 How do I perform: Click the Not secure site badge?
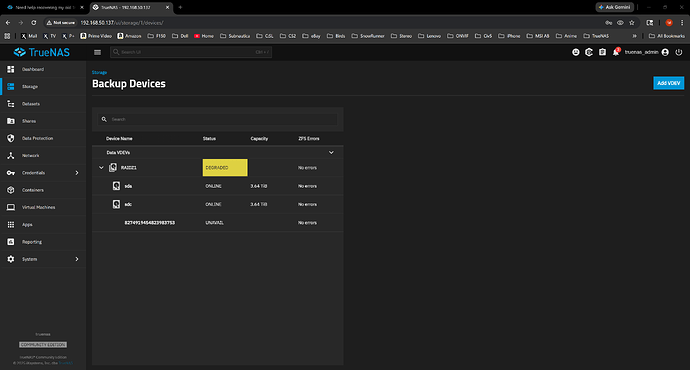[x=61, y=22]
